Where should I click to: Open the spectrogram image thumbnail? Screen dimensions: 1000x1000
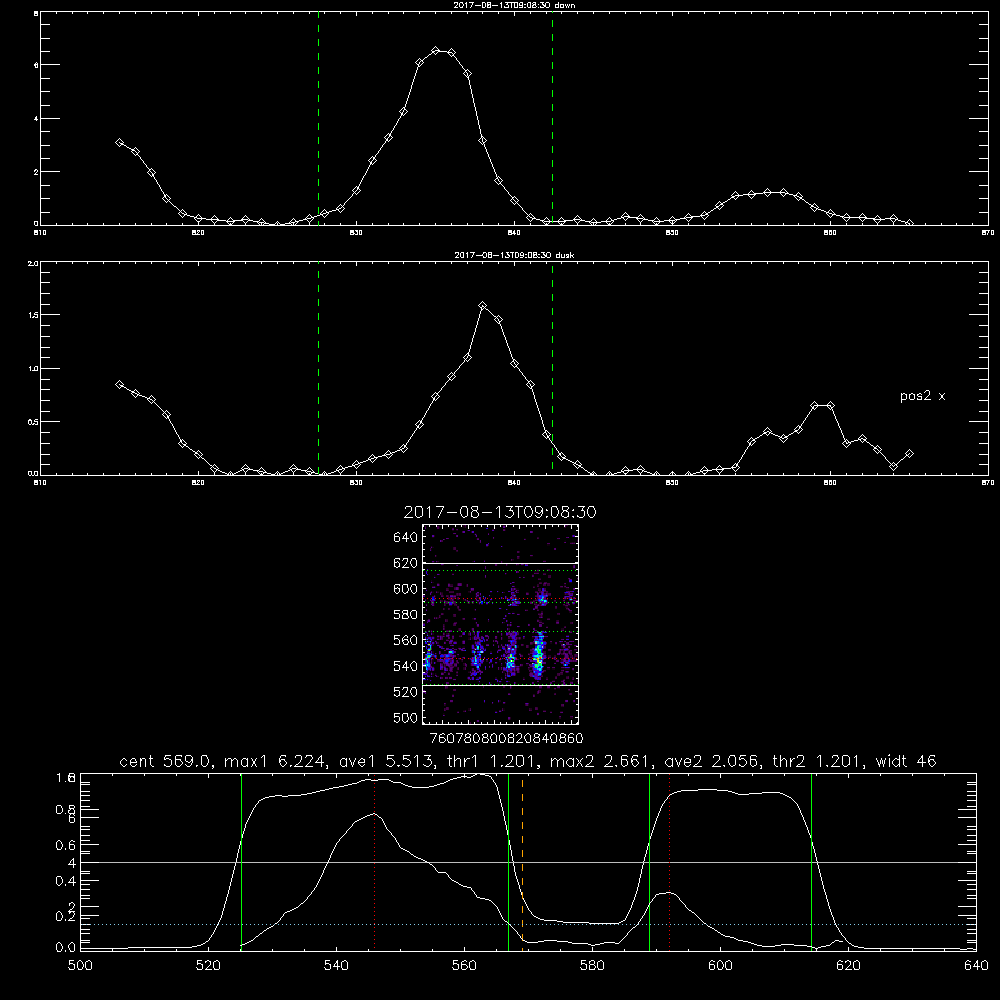pos(501,624)
